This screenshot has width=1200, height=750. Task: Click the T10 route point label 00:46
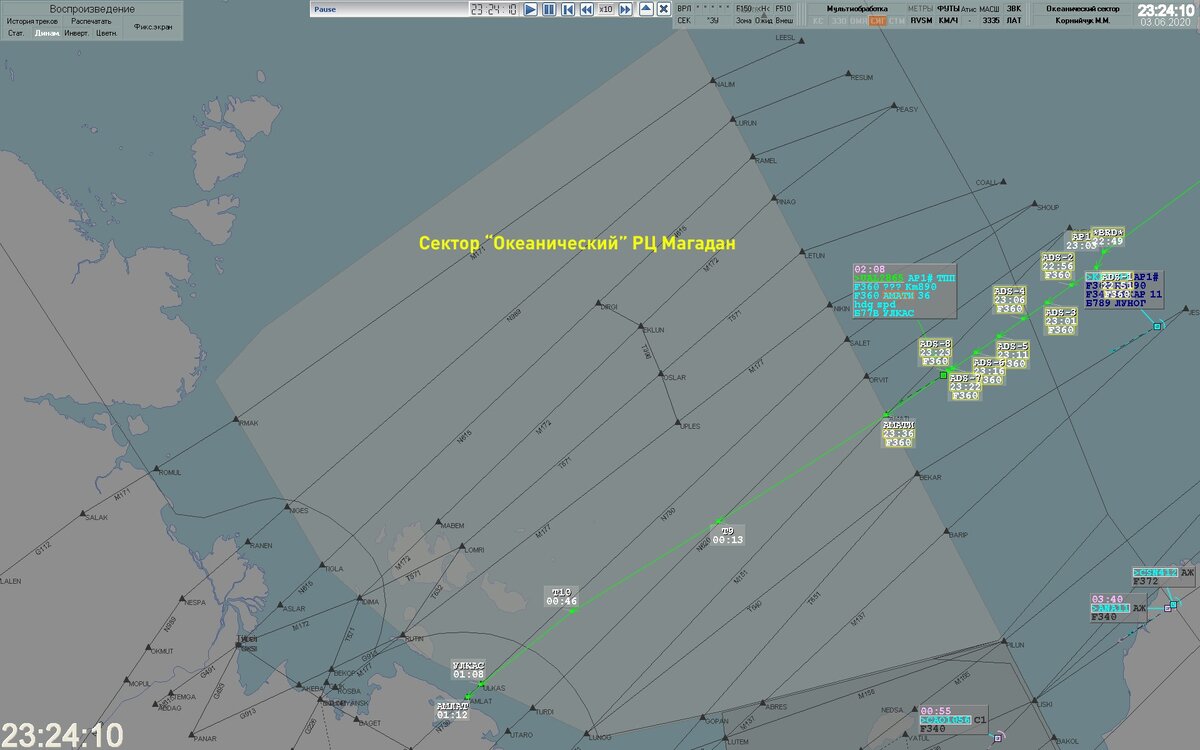pyautogui.click(x=562, y=596)
